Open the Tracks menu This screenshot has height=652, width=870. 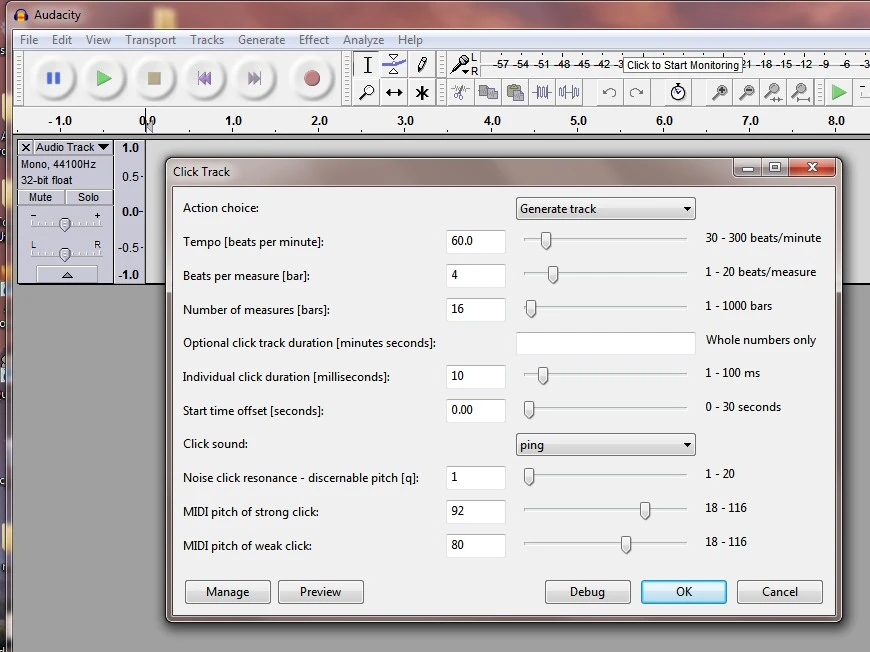coord(207,40)
